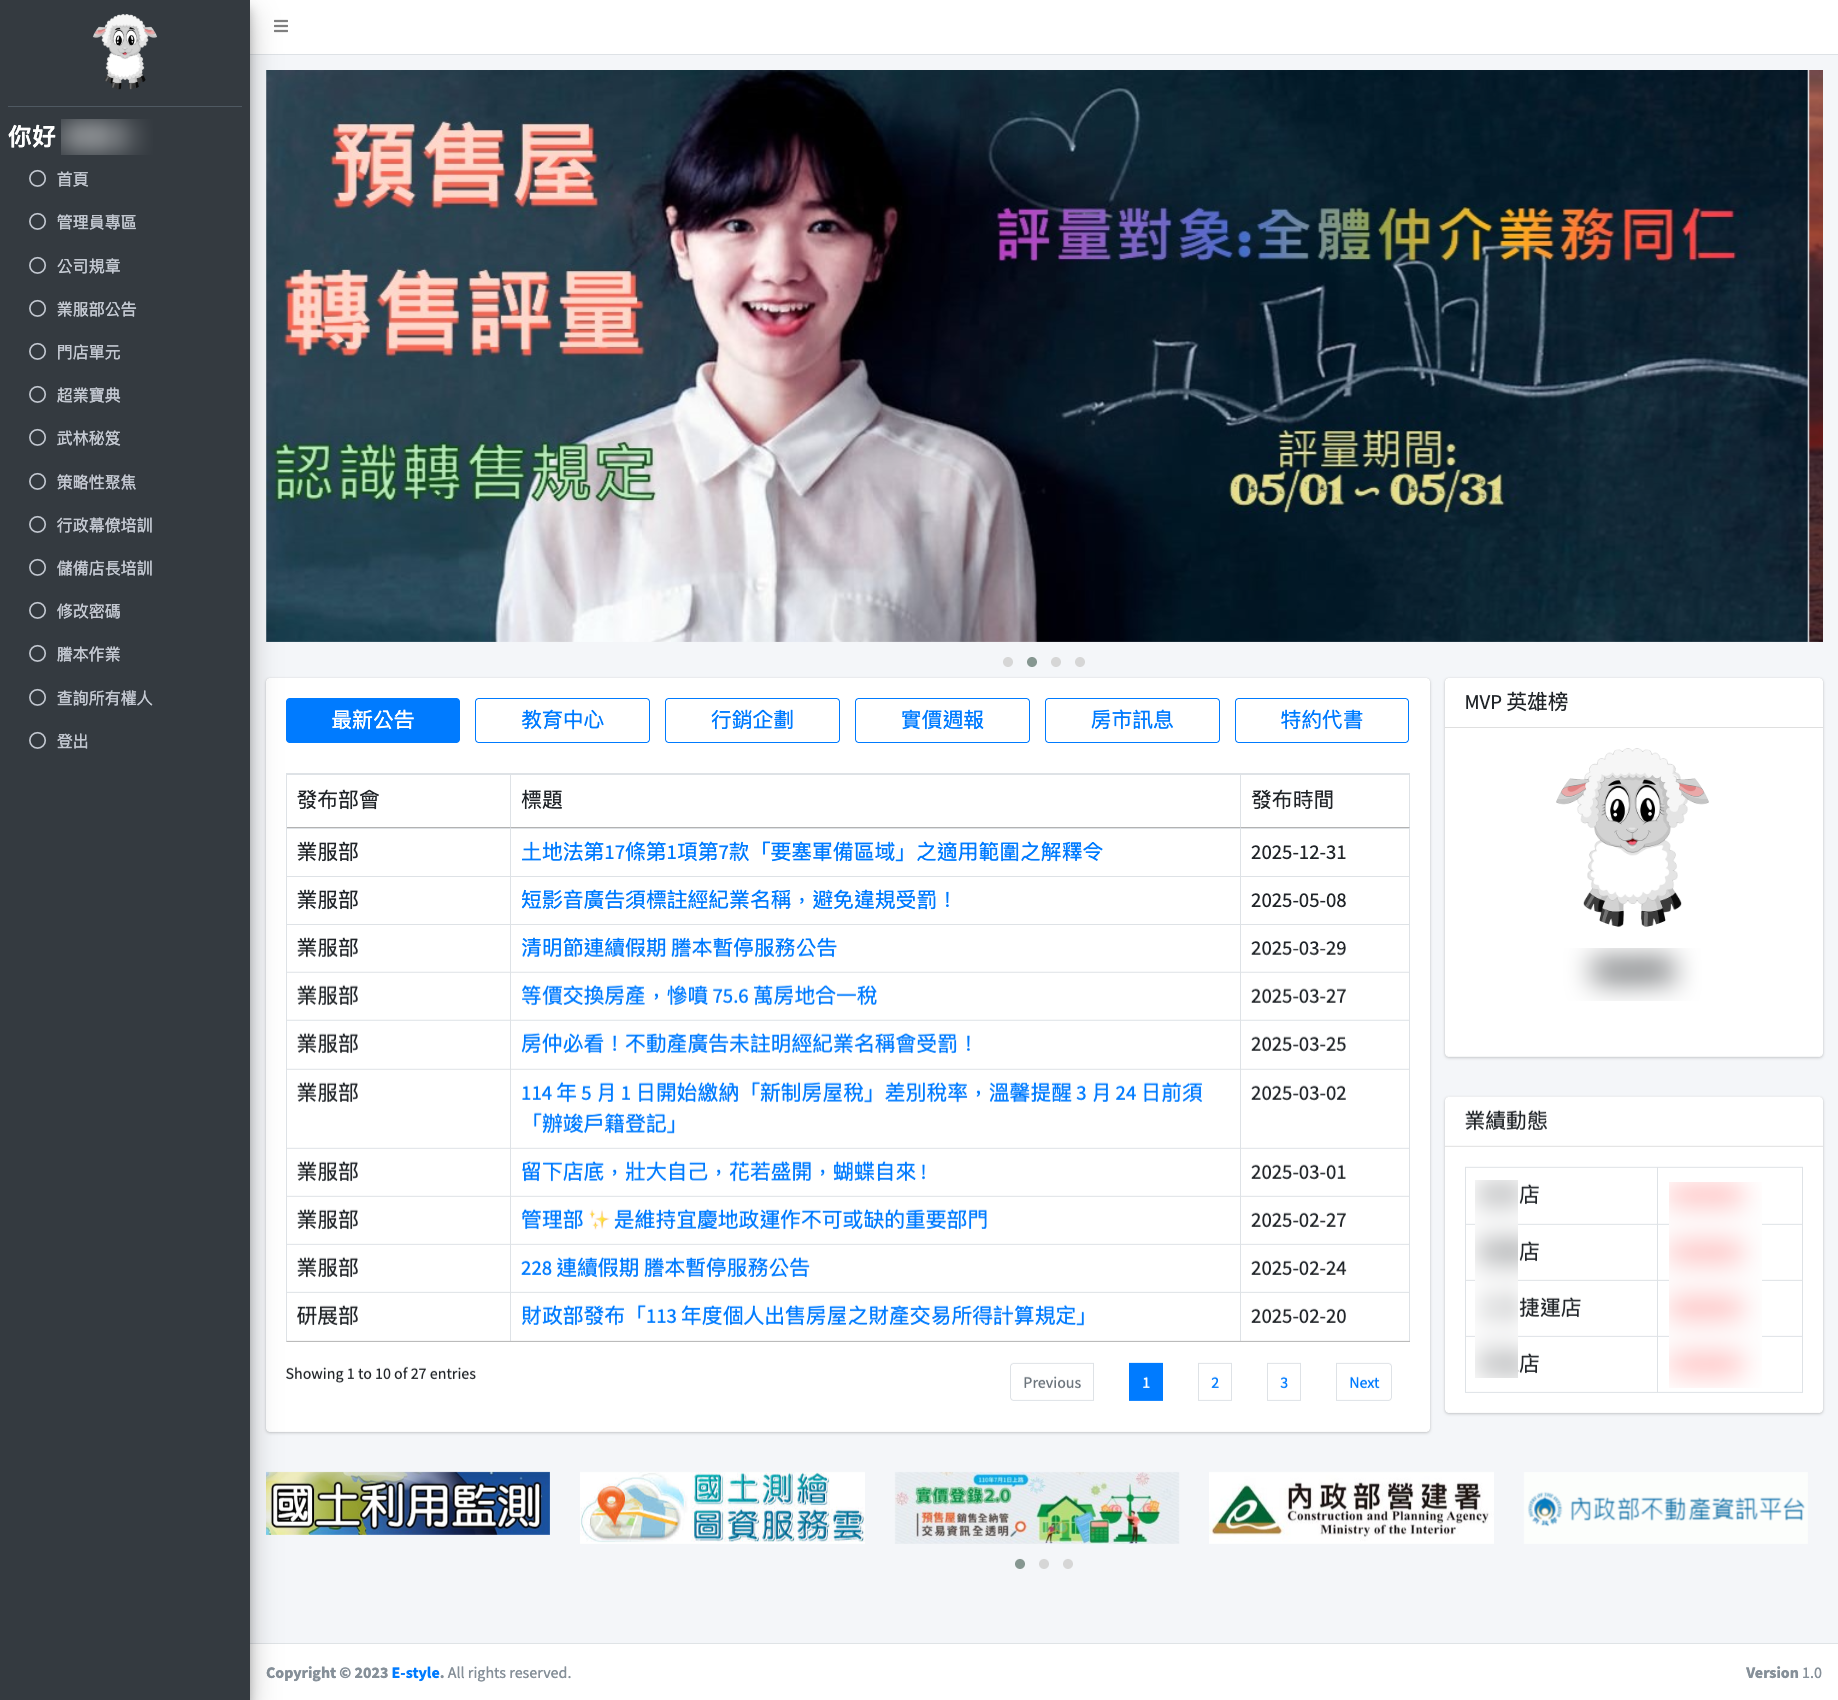Click the sheep mascot logo in sidebar
Screen dimensions: 1838x1700
pyautogui.click(x=125, y=50)
